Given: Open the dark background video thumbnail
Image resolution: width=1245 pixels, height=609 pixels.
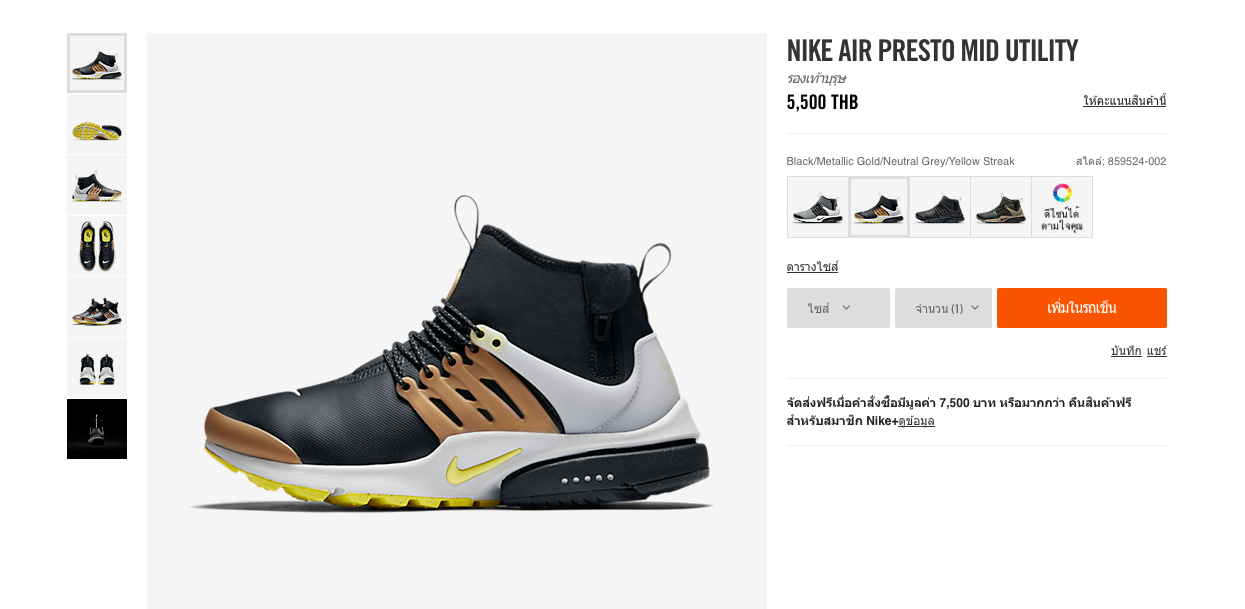Looking at the screenshot, I should coord(97,429).
